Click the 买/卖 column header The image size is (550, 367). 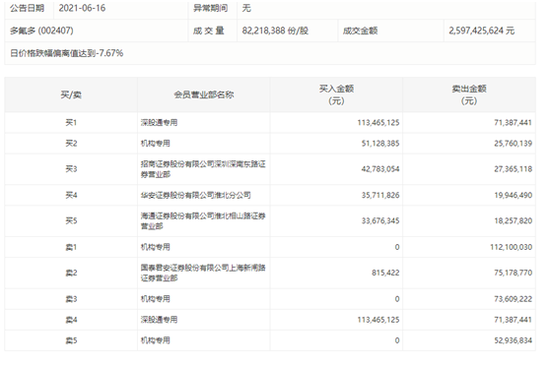click(x=71, y=95)
